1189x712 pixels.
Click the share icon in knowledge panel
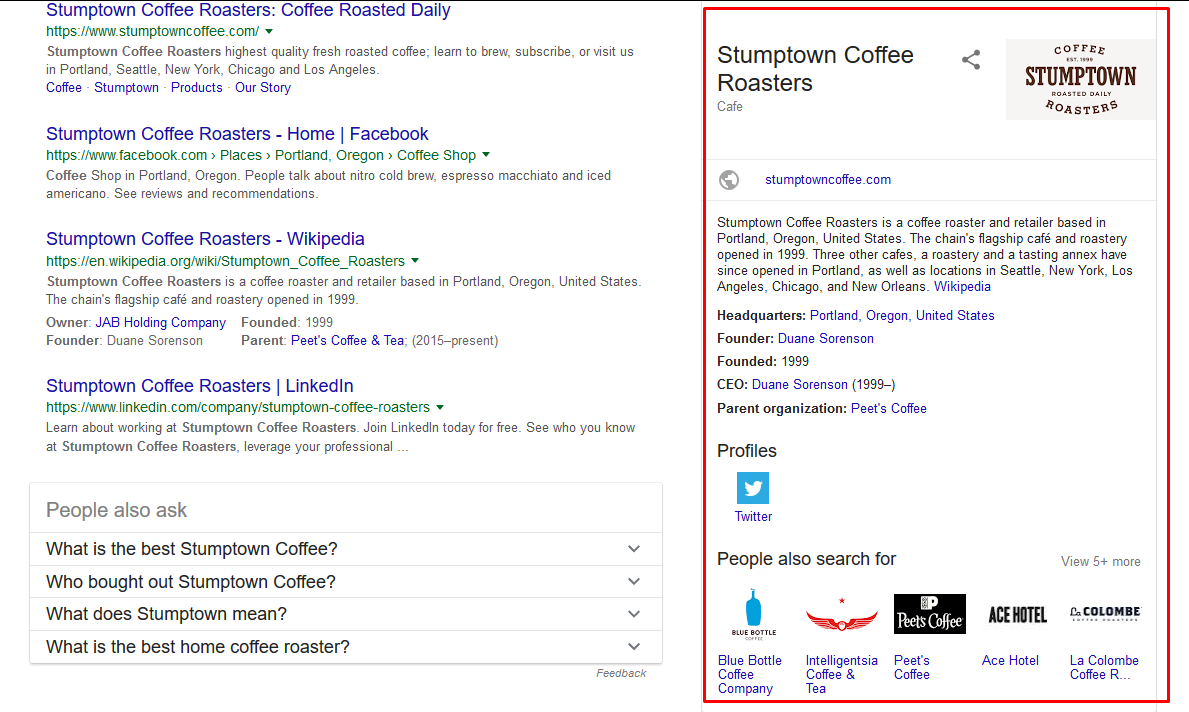(x=971, y=60)
